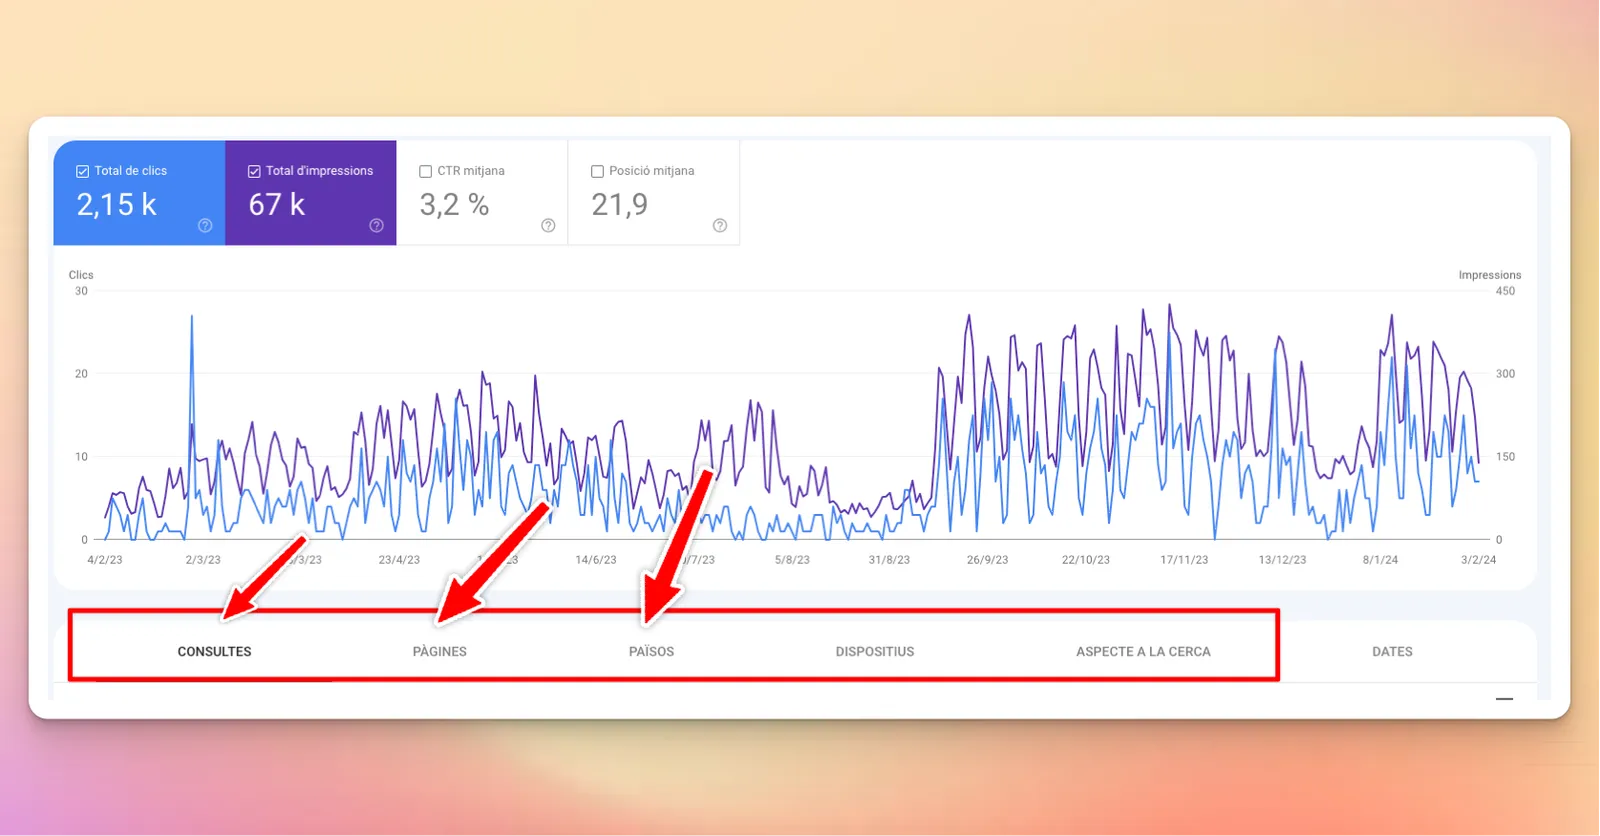
Task: Open the Països tab
Action: tap(651, 651)
